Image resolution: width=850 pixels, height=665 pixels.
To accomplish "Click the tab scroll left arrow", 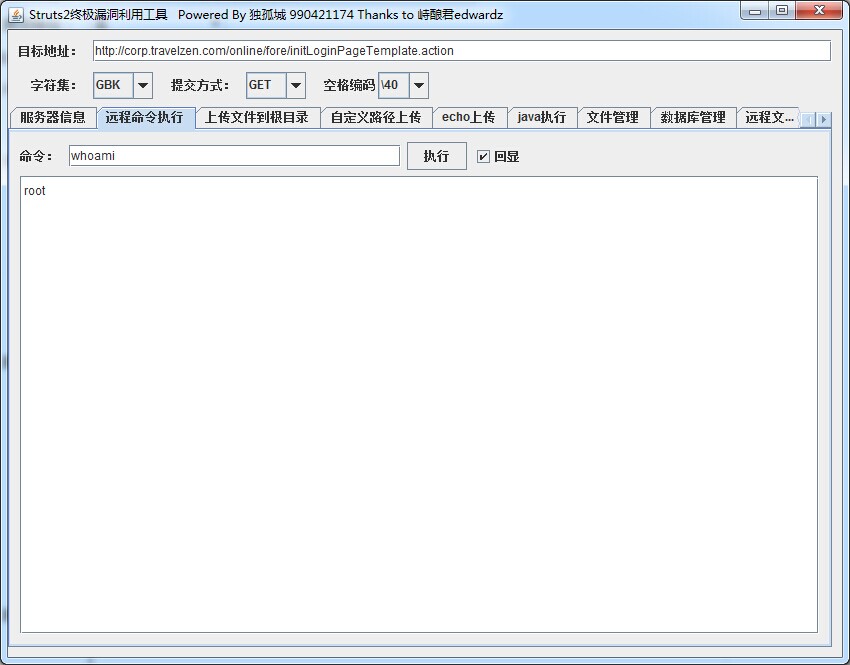I will (x=808, y=119).
